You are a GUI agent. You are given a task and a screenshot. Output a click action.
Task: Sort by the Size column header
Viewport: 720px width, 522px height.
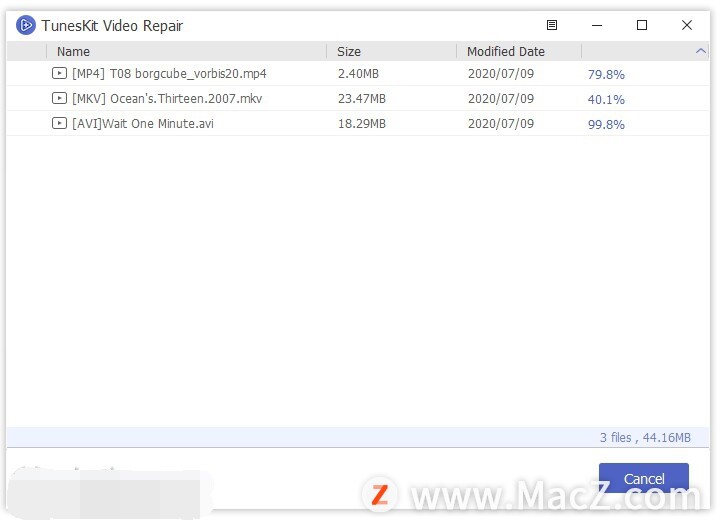[x=349, y=51]
